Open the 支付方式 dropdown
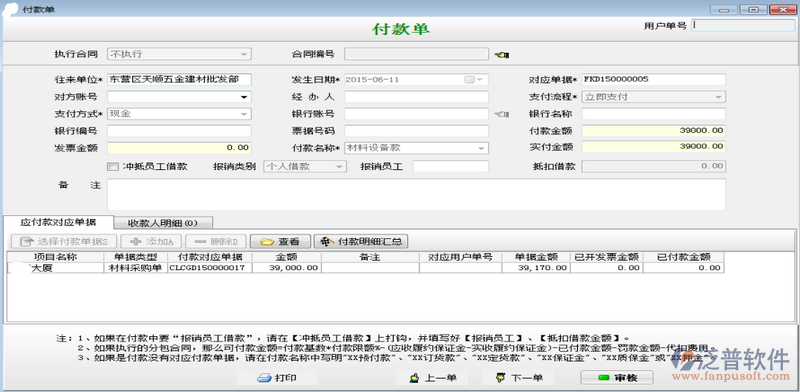 [x=244, y=114]
